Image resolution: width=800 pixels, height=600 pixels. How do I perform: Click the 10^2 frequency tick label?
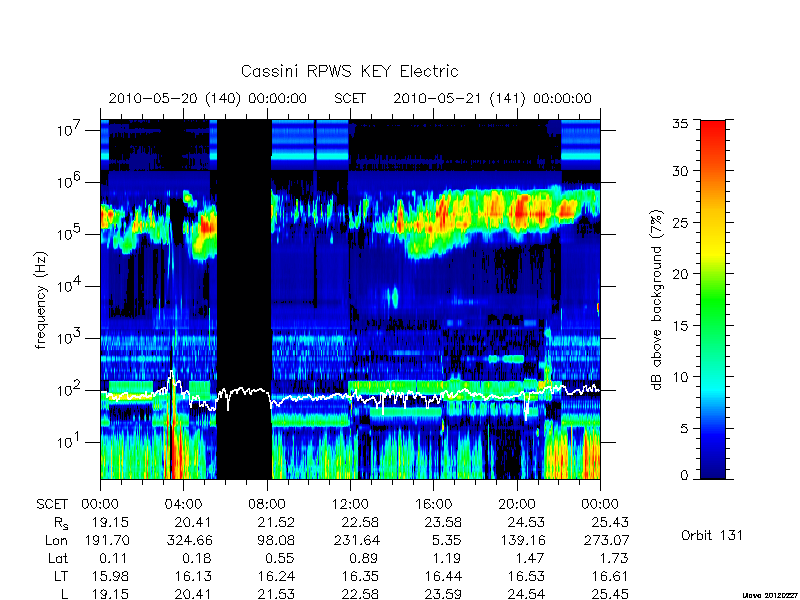(x=70, y=390)
